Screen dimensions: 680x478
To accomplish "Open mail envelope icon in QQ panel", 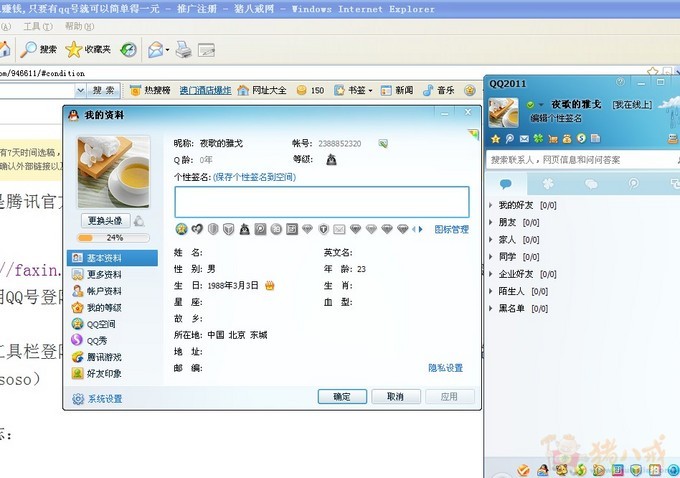I will [524, 139].
